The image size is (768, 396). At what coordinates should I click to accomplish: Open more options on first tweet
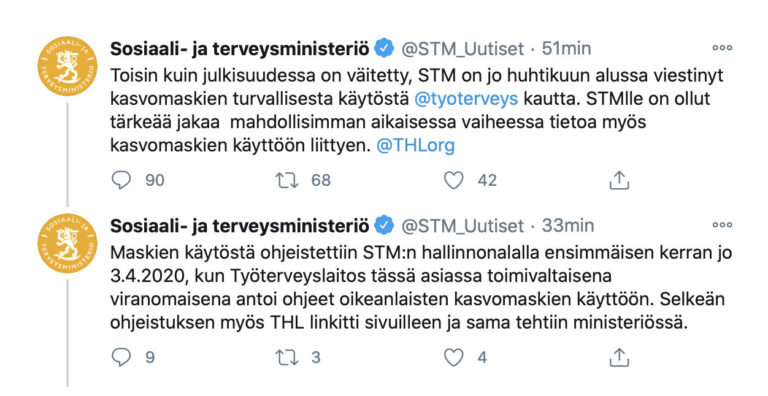(722, 48)
